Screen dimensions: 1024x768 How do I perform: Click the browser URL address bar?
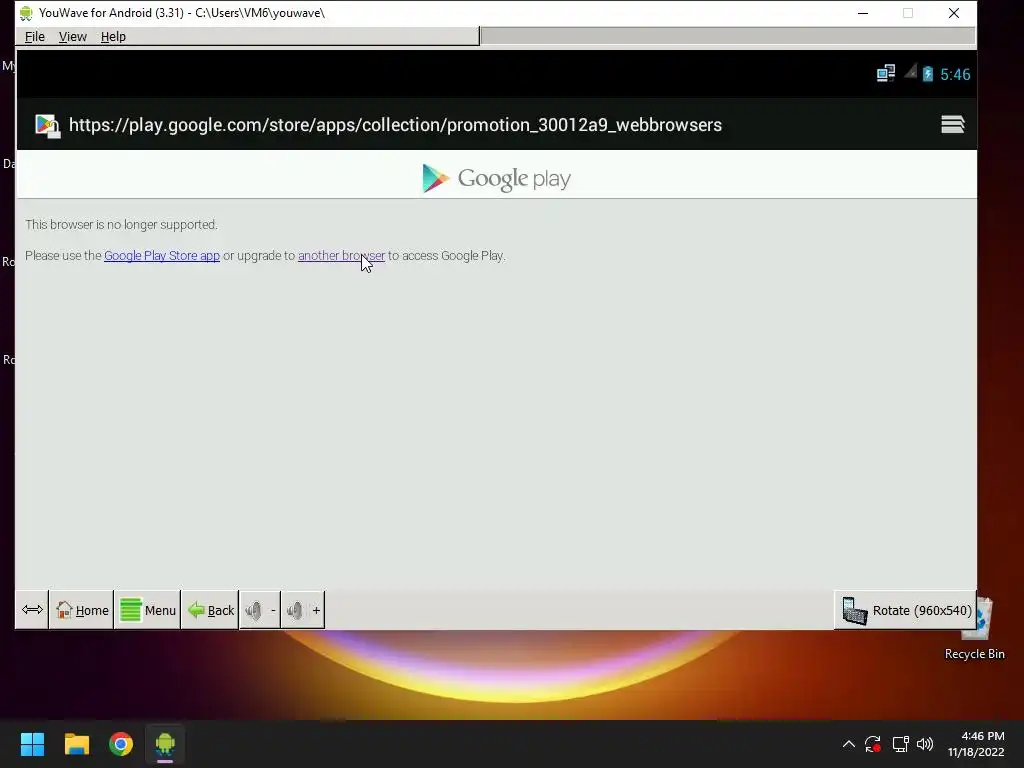[395, 125]
